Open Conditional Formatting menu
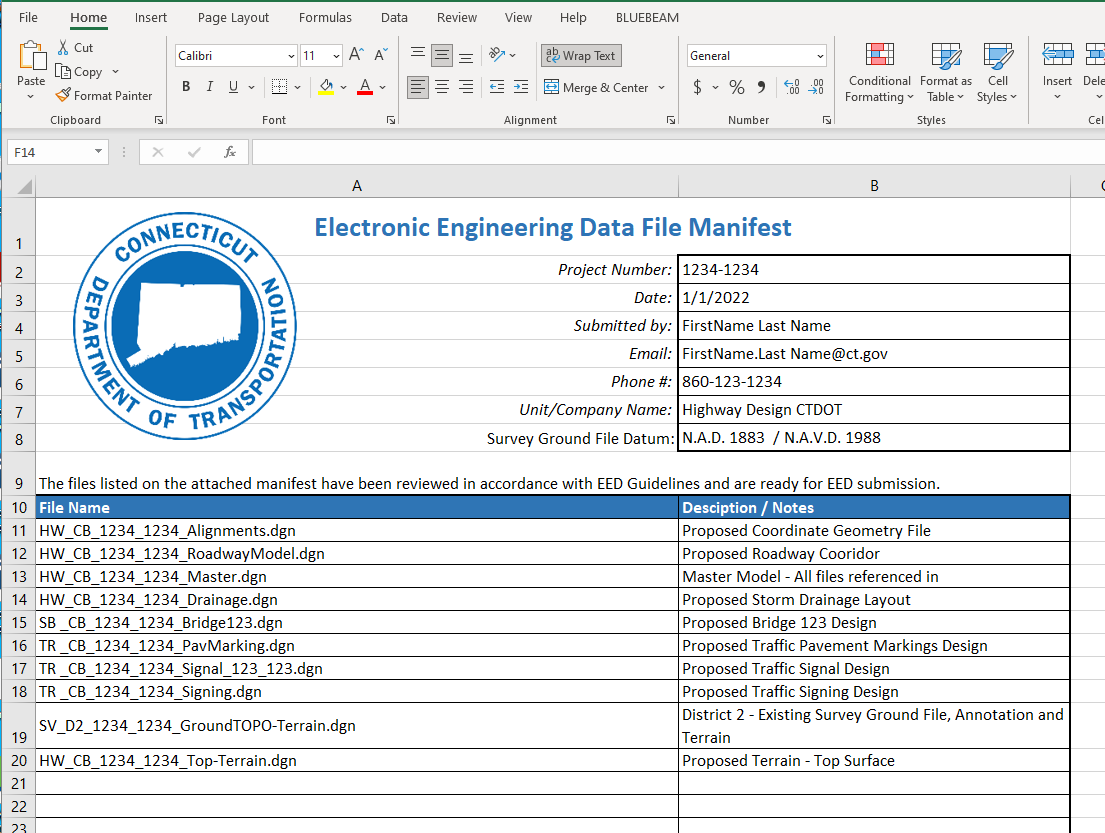 (879, 73)
